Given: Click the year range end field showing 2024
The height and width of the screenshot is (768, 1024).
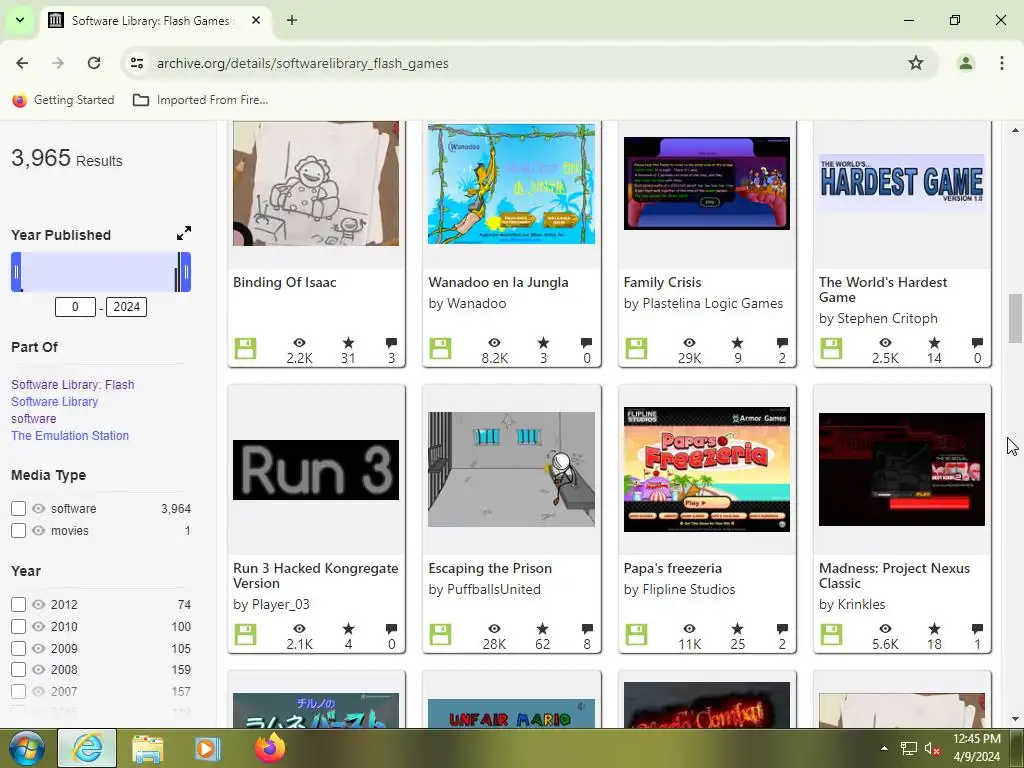Looking at the screenshot, I should pos(126,307).
